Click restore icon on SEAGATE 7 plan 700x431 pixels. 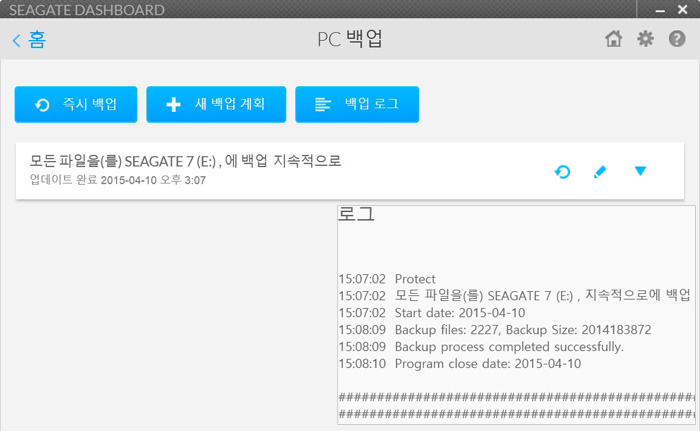click(x=562, y=172)
